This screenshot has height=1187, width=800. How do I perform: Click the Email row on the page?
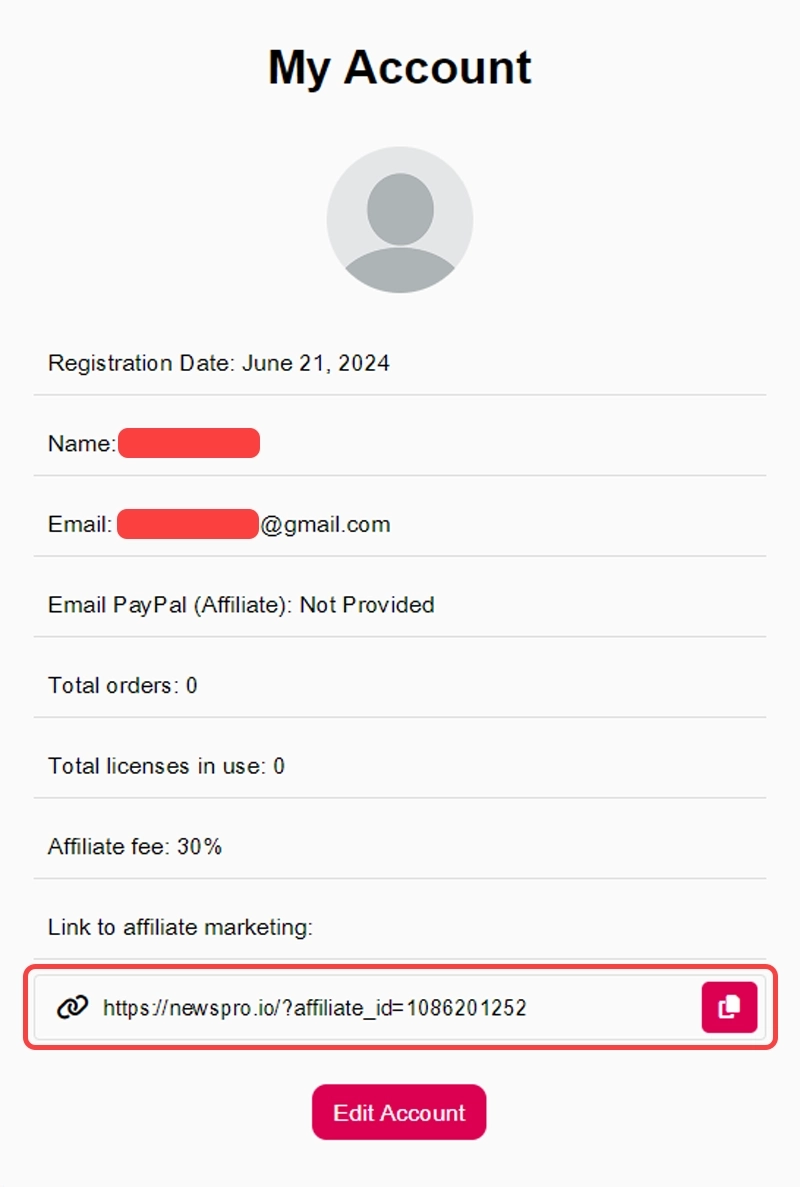[218, 524]
